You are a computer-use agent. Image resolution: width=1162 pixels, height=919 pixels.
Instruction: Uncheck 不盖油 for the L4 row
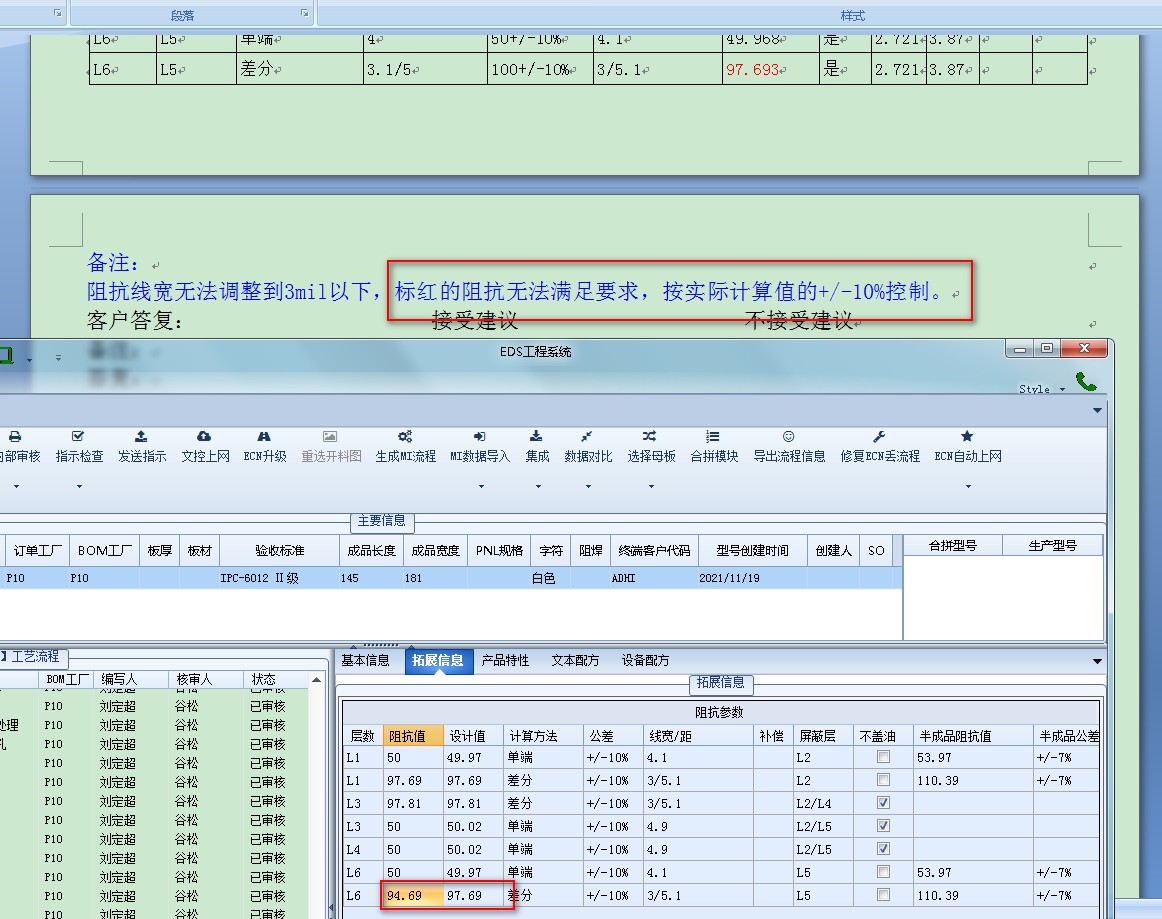click(883, 849)
